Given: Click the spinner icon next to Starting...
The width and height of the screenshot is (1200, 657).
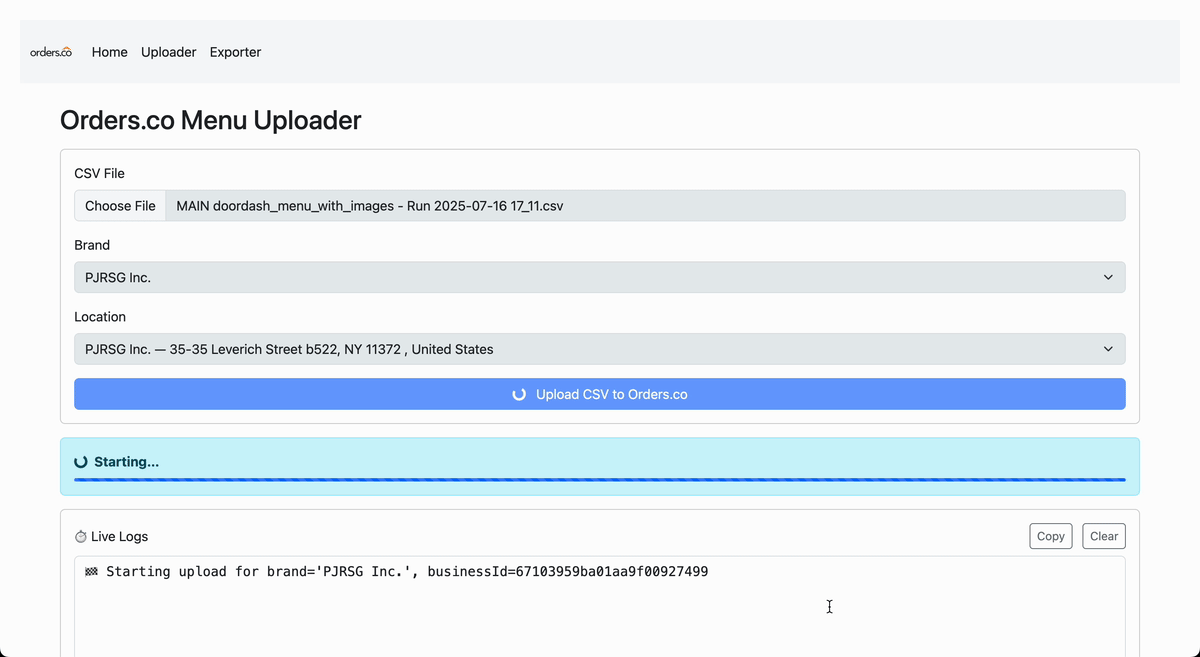Looking at the screenshot, I should tap(81, 461).
